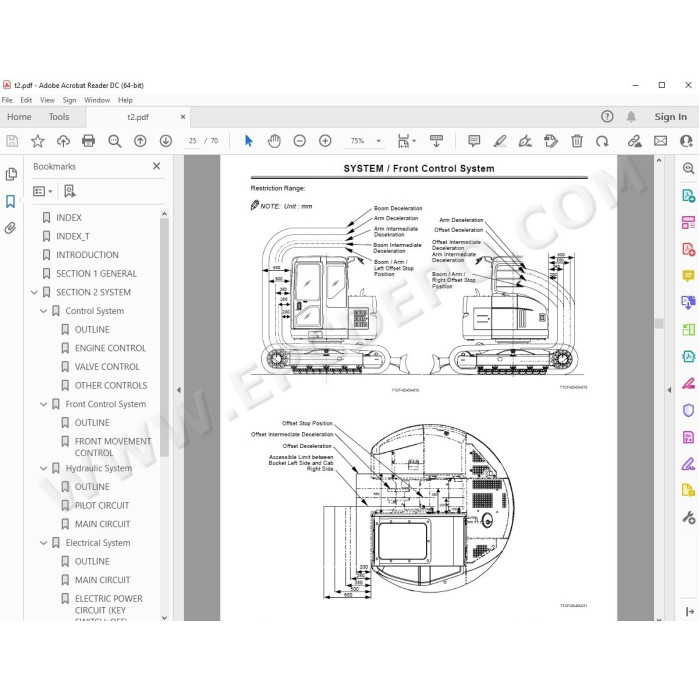The image size is (700, 700).
Task: Open the View menu
Action: (47, 100)
